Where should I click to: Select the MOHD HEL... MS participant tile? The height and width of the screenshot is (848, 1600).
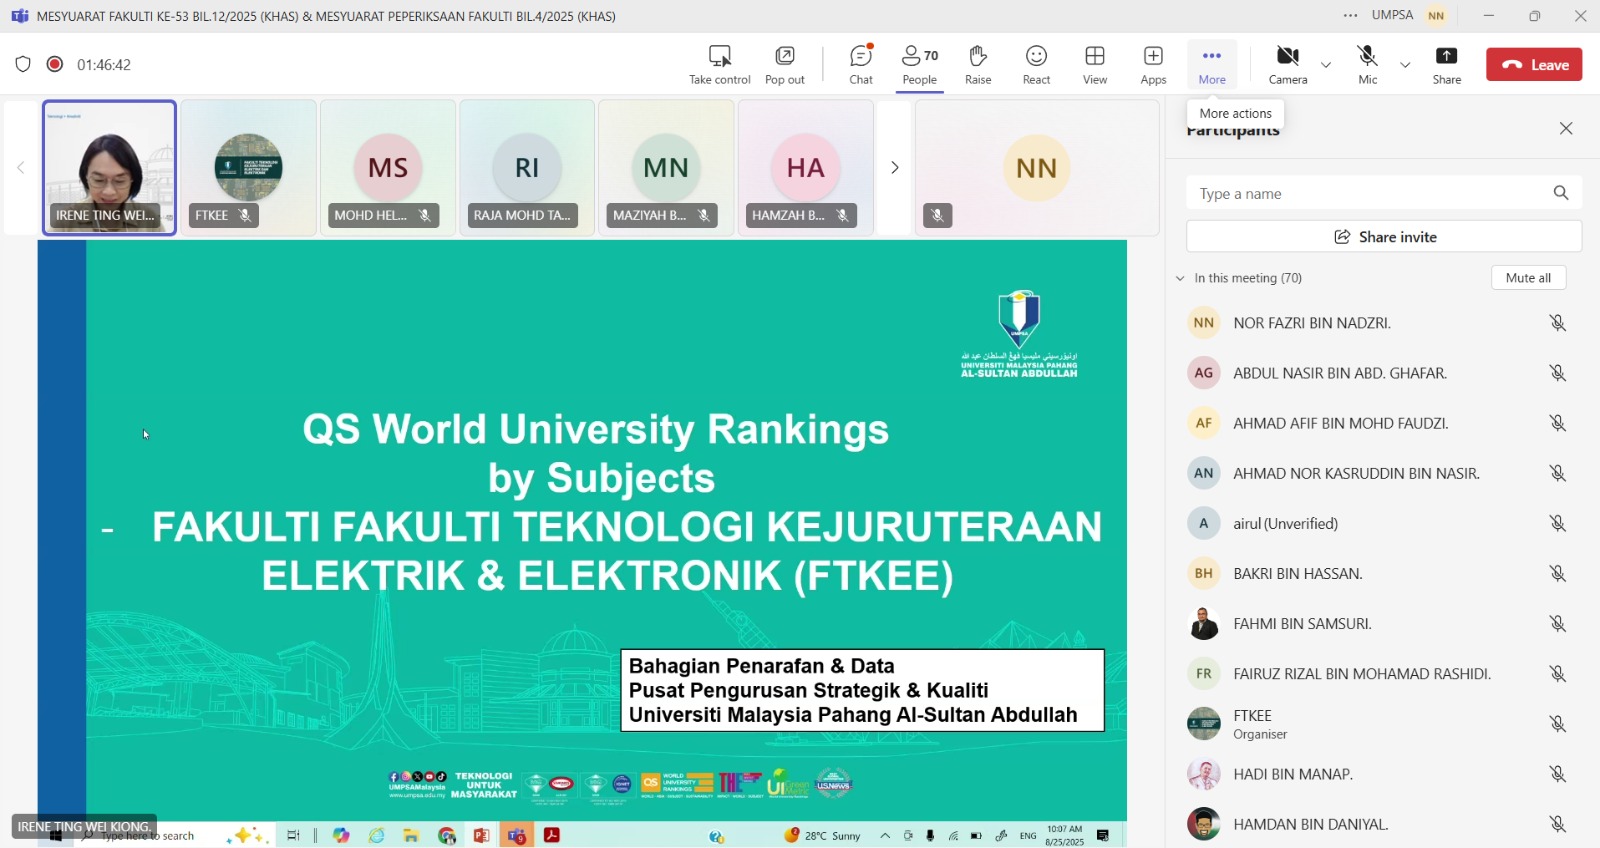[x=388, y=168]
